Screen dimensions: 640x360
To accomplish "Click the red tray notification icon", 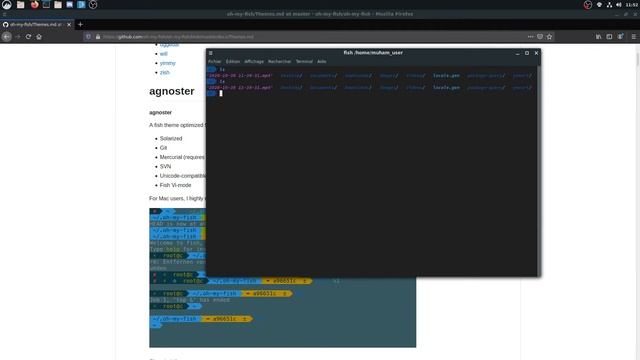I will [x=588, y=5].
